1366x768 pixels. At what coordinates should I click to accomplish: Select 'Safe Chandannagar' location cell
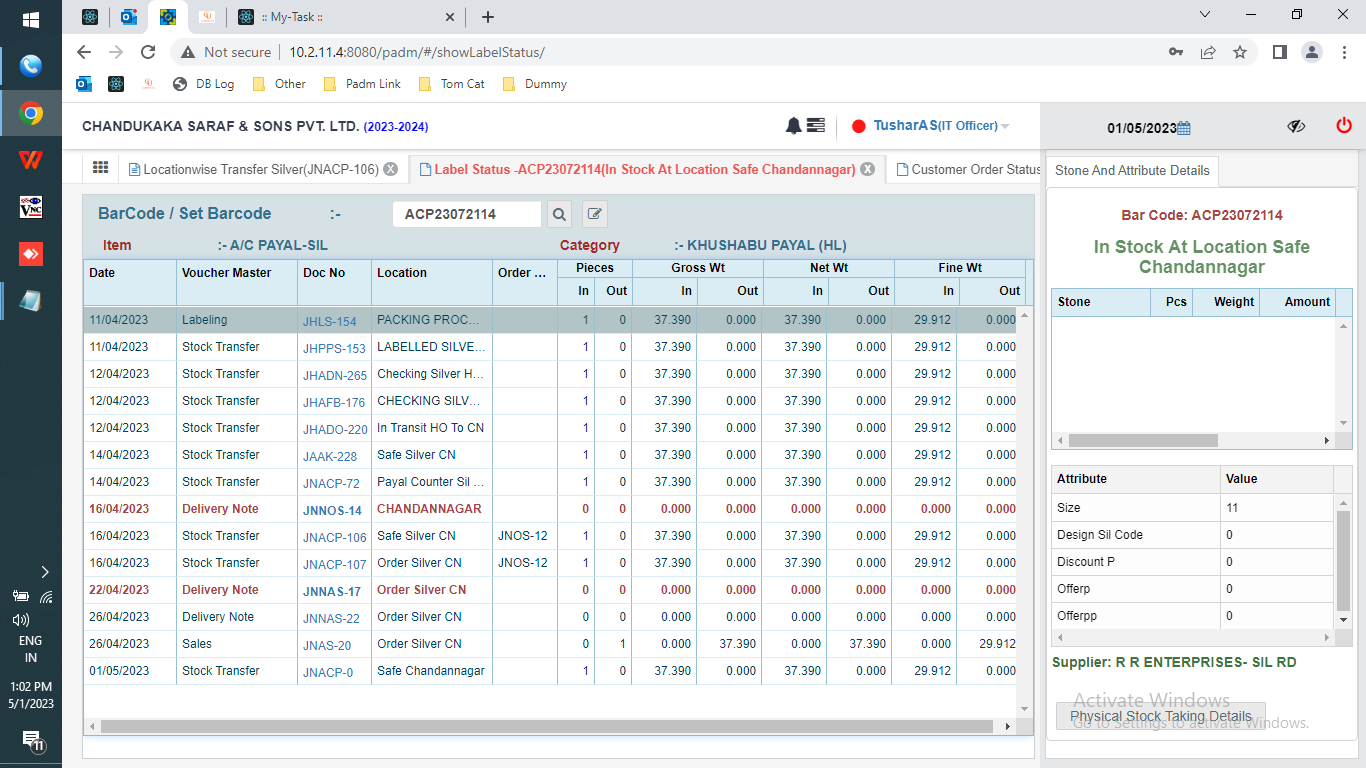[x=431, y=671]
